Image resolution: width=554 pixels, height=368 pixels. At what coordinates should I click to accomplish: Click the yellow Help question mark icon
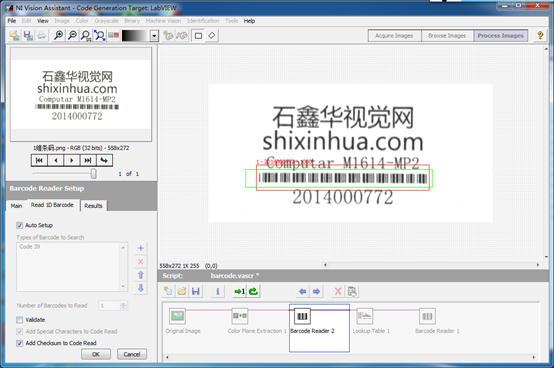(x=540, y=35)
